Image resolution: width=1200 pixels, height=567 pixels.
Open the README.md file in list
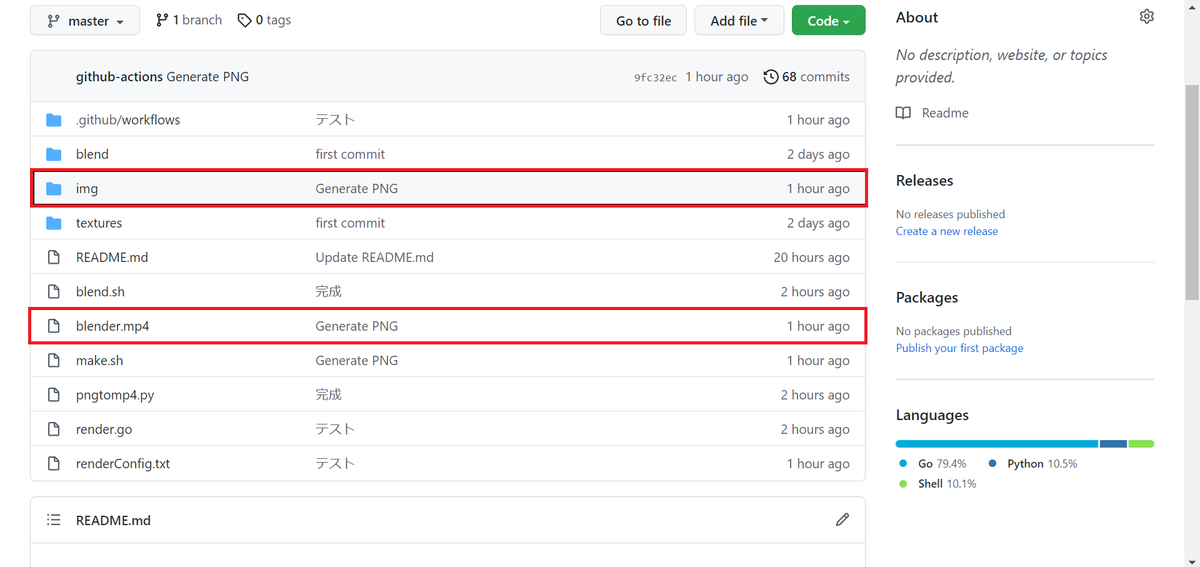click(112, 257)
